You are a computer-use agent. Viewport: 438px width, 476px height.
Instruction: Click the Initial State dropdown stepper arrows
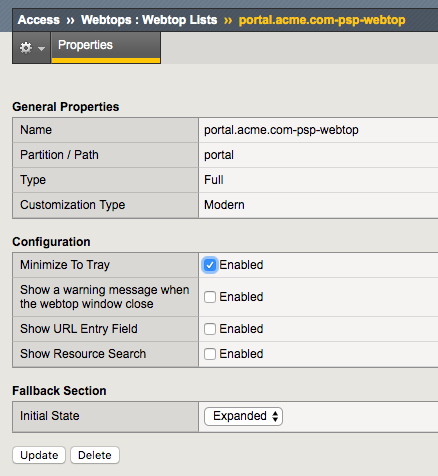(x=275, y=416)
